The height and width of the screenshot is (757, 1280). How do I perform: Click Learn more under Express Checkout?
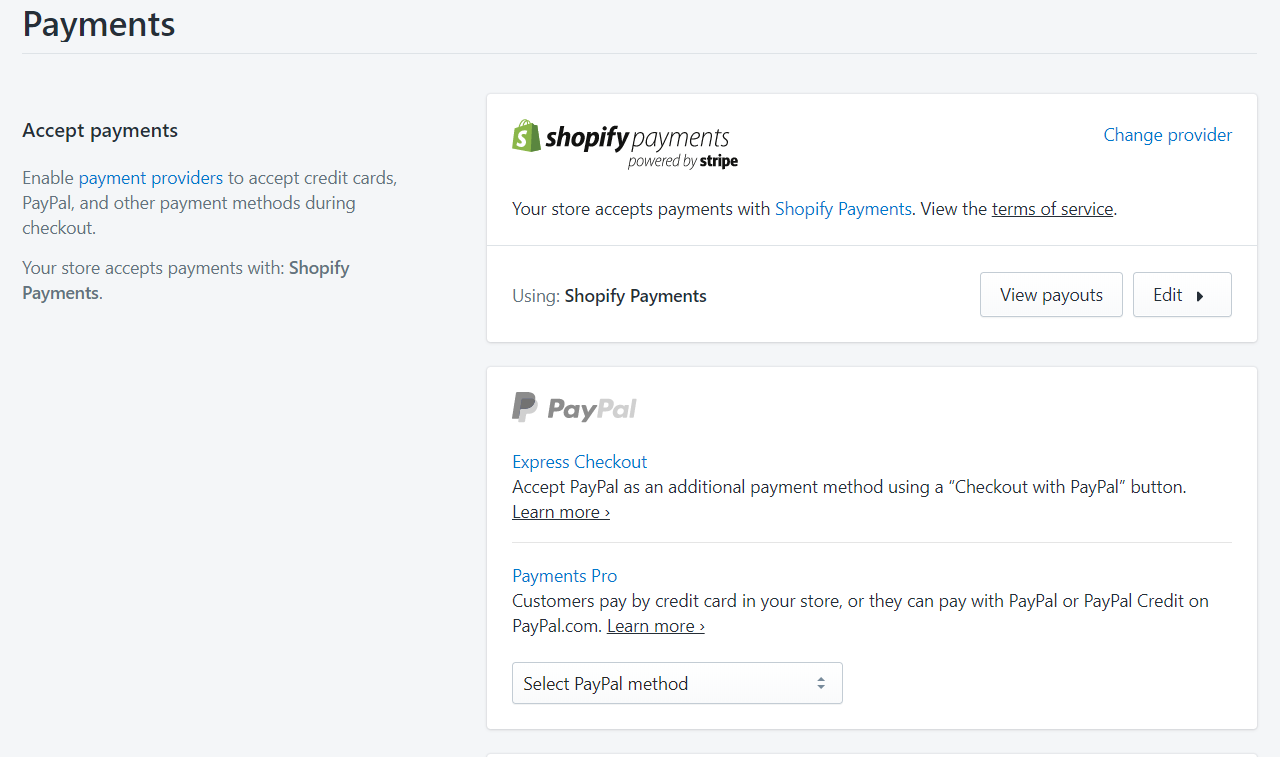click(561, 512)
